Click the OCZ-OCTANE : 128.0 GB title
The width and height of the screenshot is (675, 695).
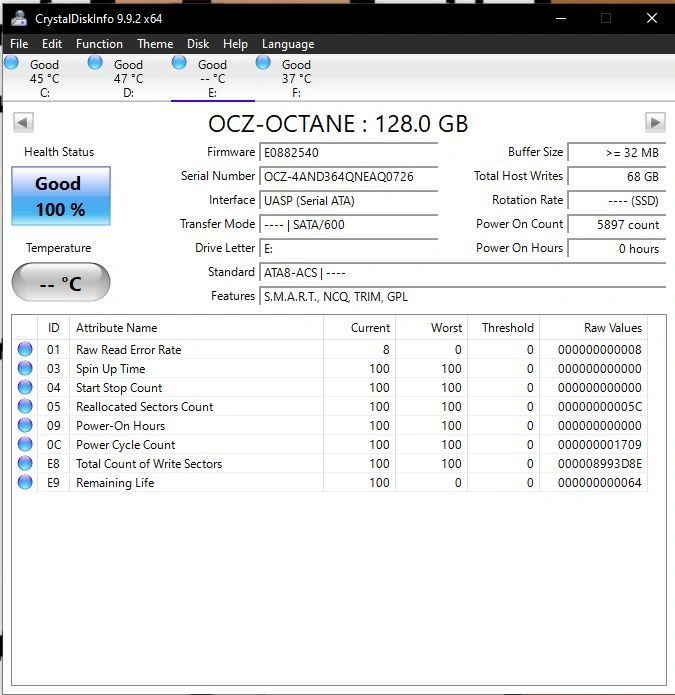(x=338, y=124)
